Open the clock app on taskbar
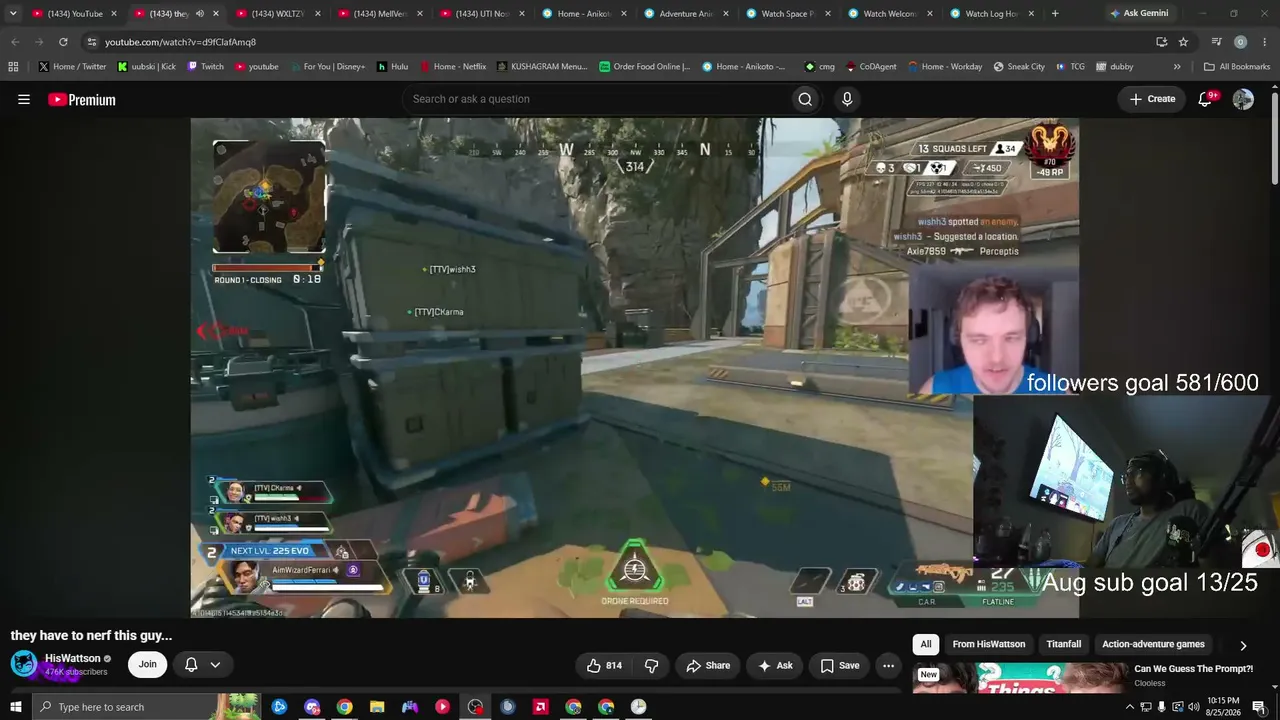 click(638, 707)
